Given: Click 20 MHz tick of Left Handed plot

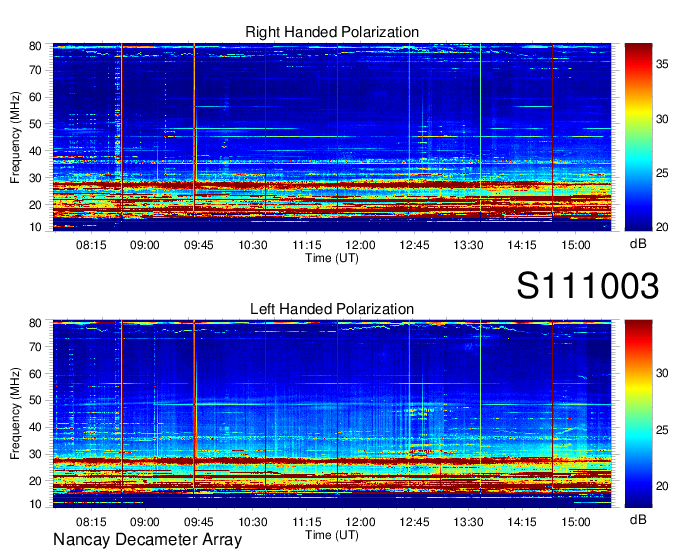Looking at the screenshot, I should coord(35,481).
